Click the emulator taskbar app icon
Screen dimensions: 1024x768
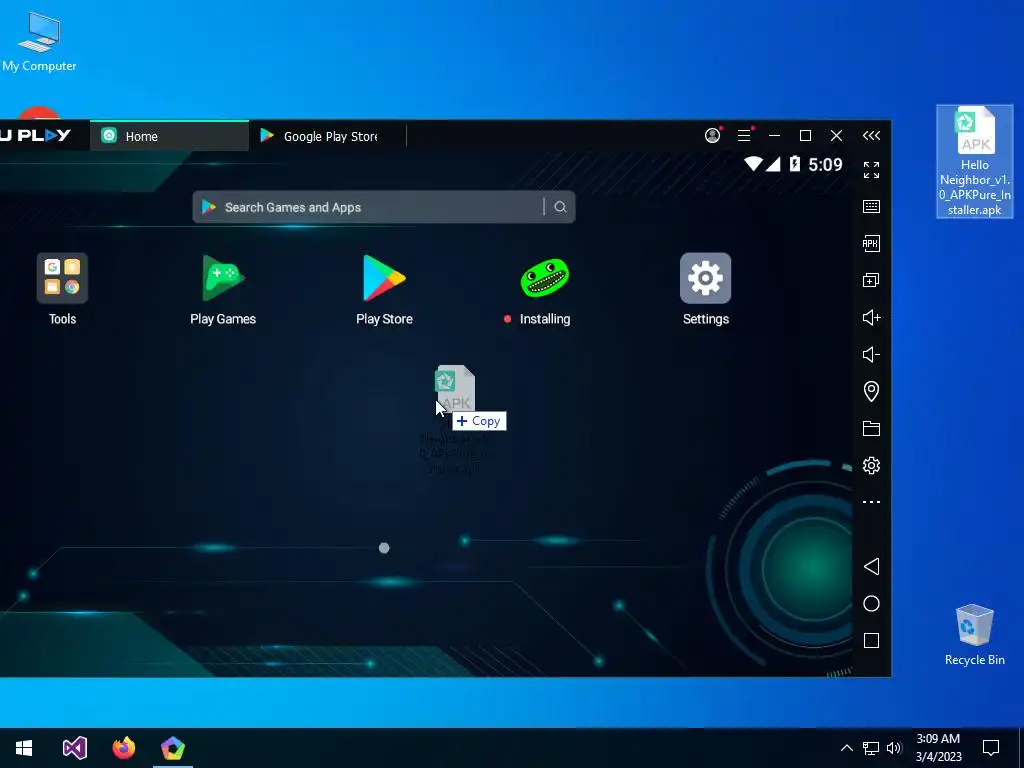tap(172, 748)
